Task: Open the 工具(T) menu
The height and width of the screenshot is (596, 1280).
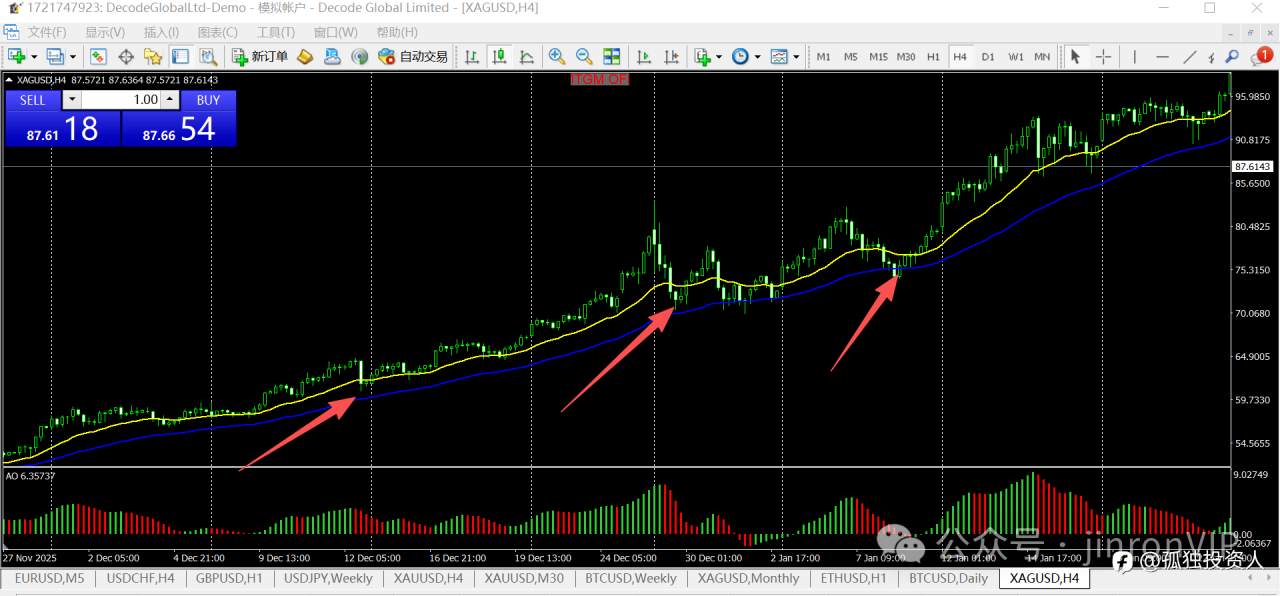Action: (276, 32)
